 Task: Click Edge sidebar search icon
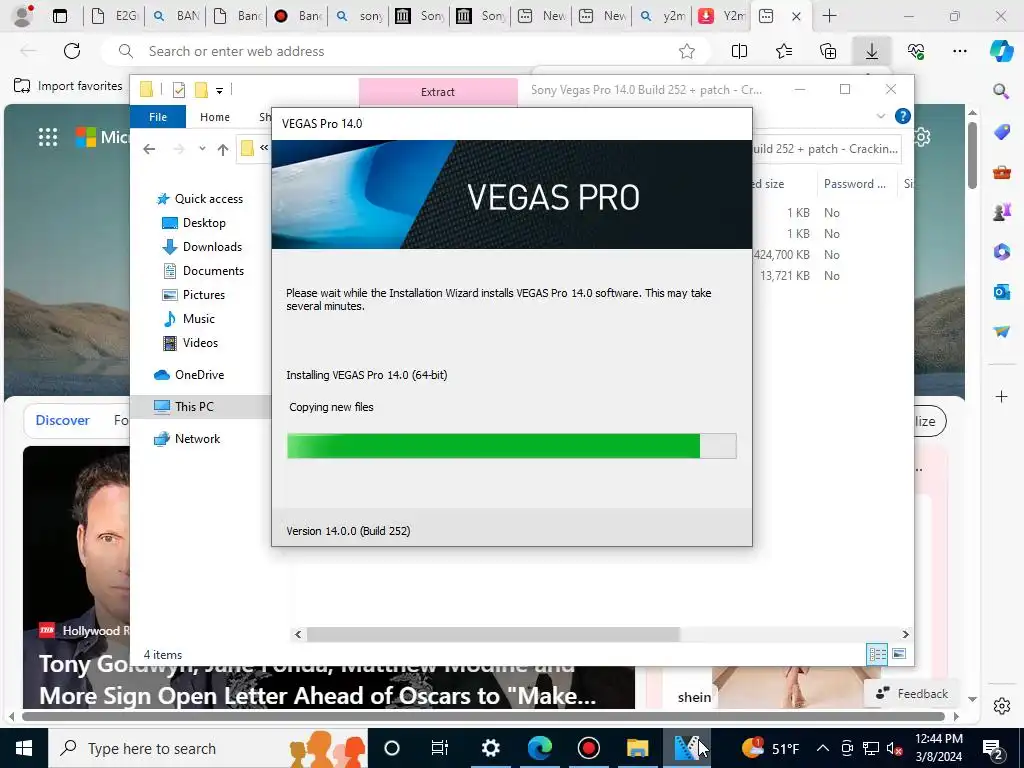pos(1001,91)
